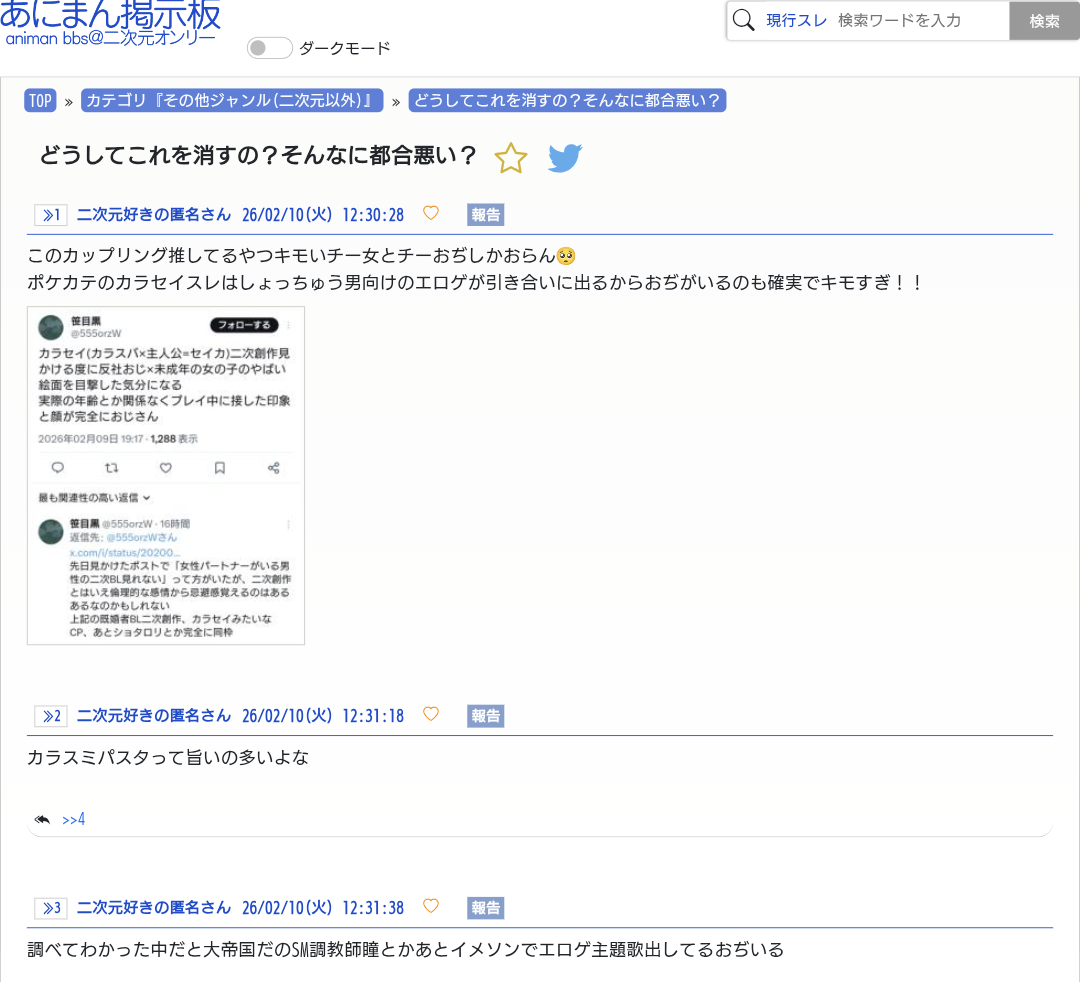Click the magnifying glass search icon

(x=743, y=20)
